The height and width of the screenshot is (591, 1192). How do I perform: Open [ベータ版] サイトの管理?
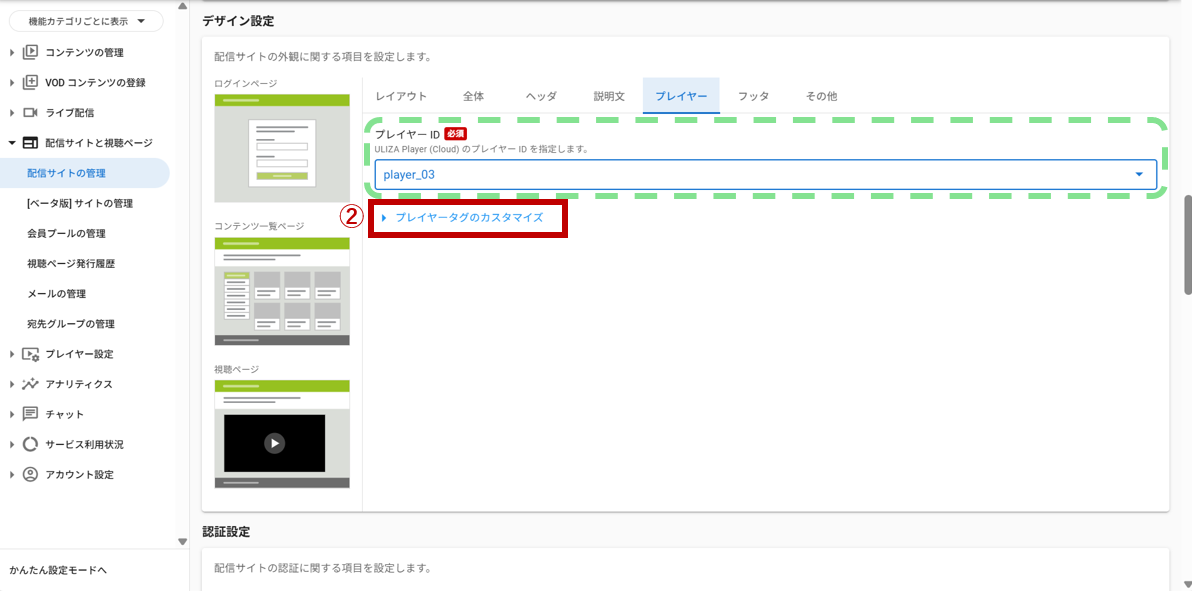(80, 203)
